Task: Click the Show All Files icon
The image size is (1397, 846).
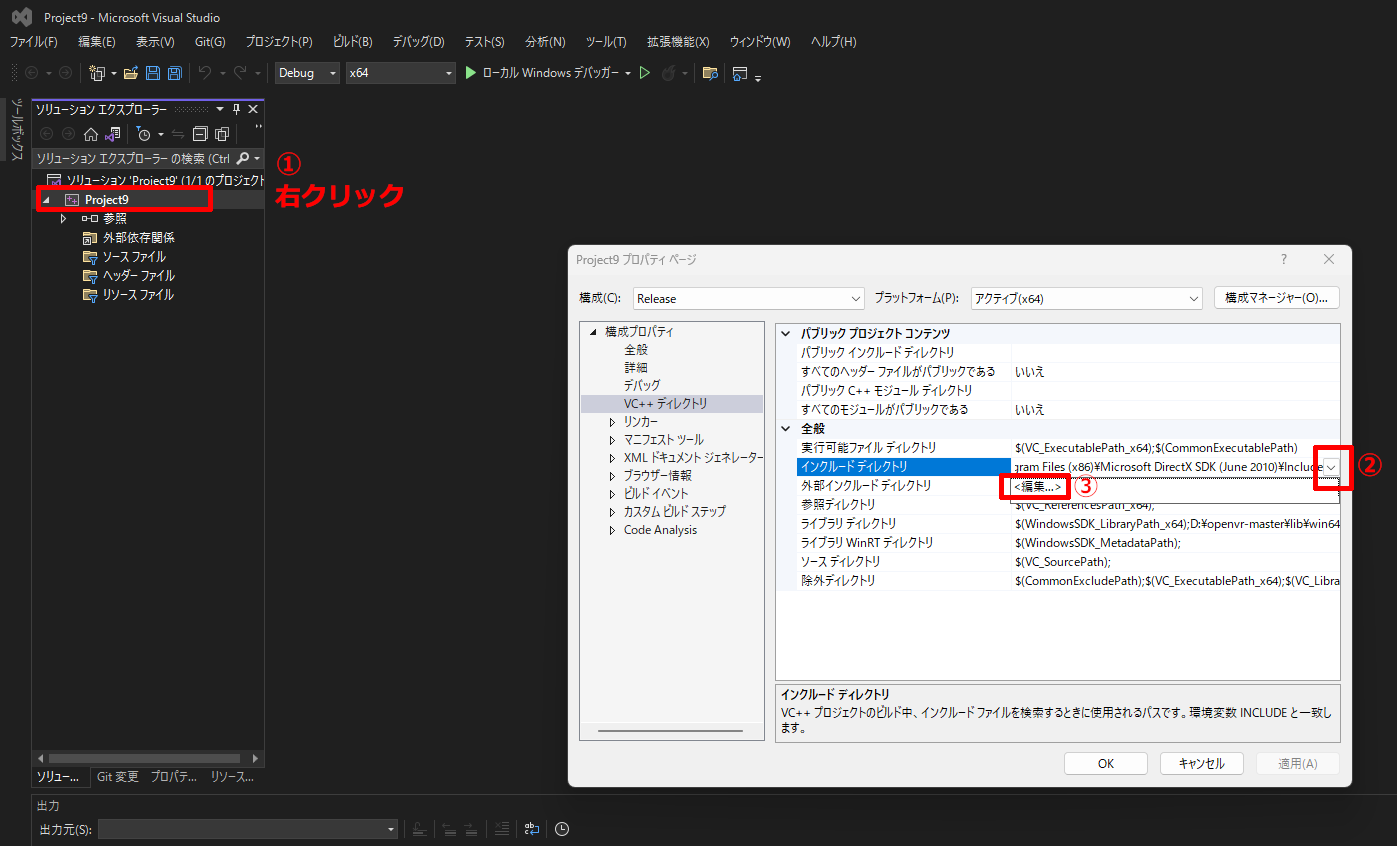Action: [x=222, y=134]
